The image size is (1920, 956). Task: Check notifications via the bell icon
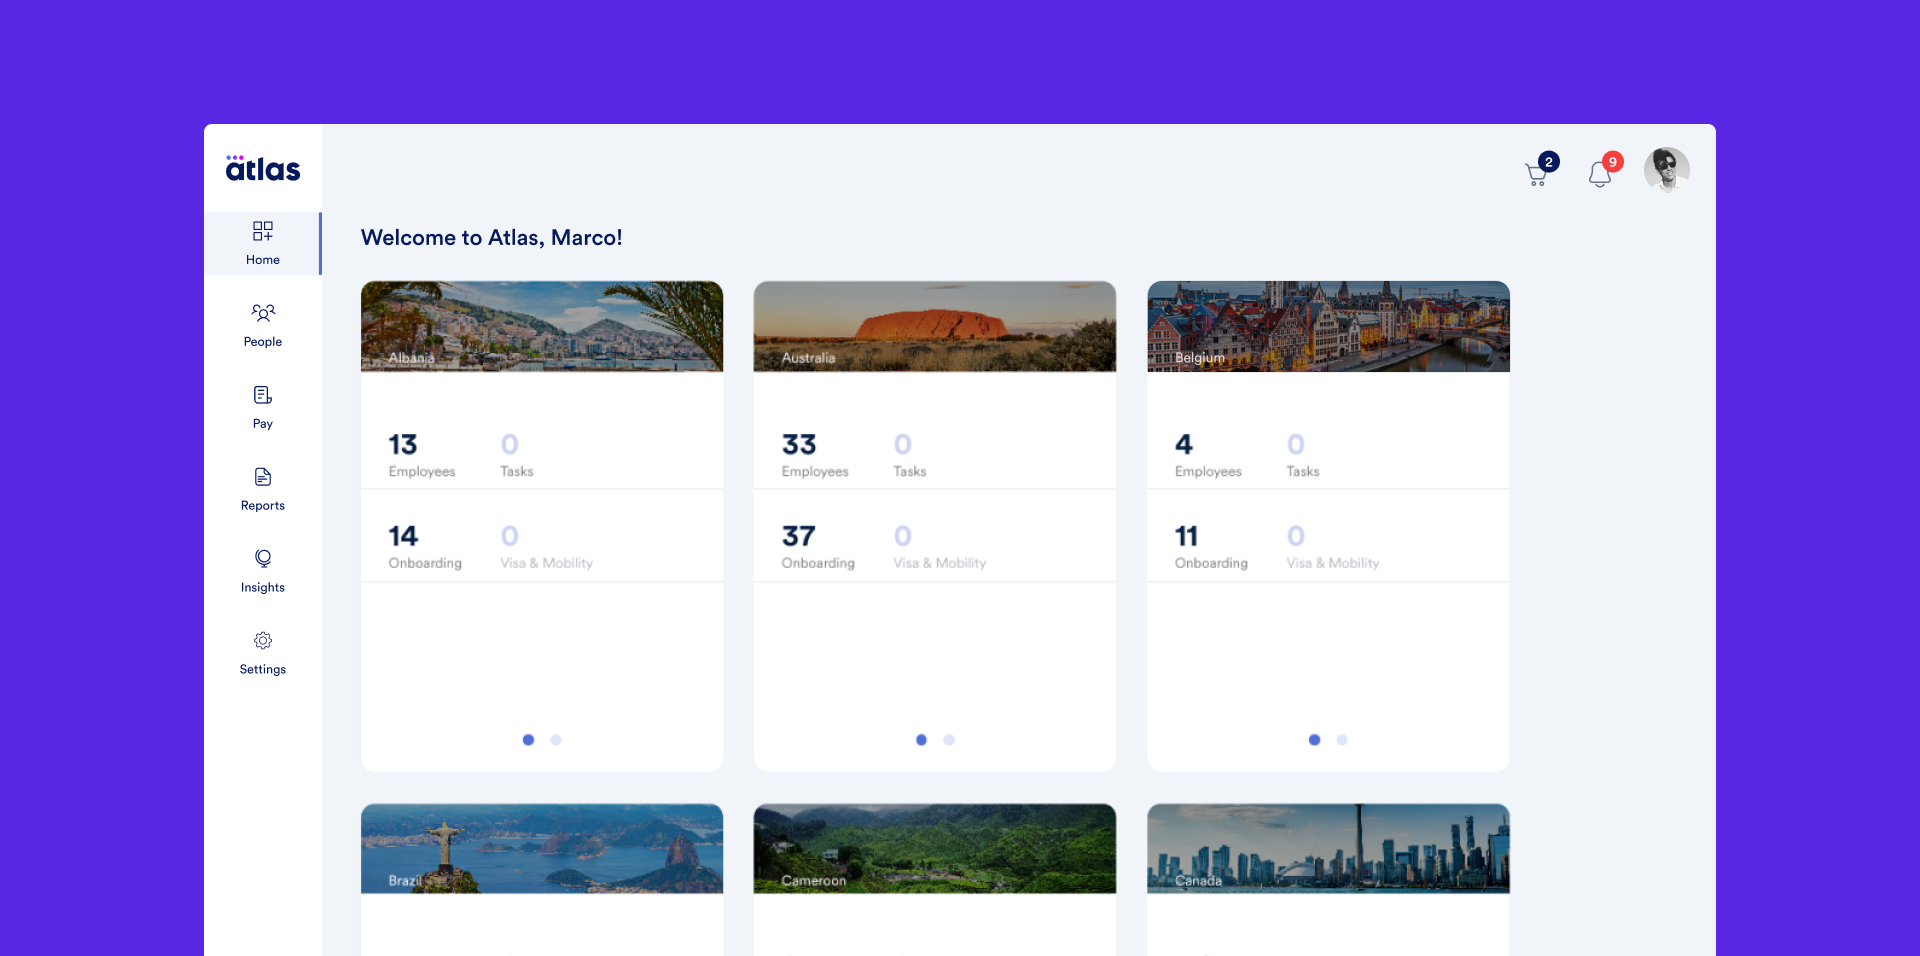click(x=1600, y=172)
